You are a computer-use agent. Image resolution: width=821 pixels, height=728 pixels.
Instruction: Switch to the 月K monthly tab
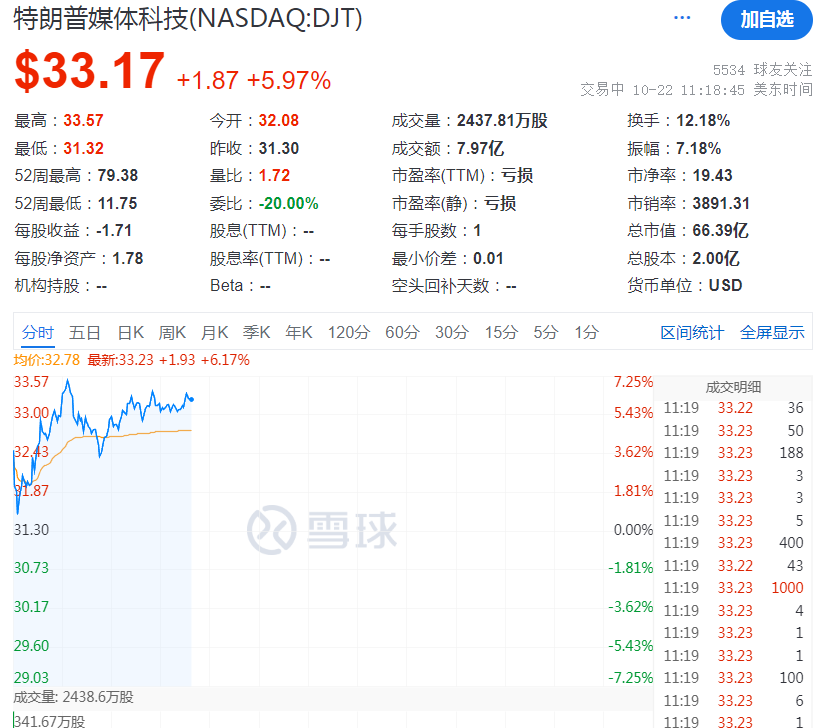[214, 332]
